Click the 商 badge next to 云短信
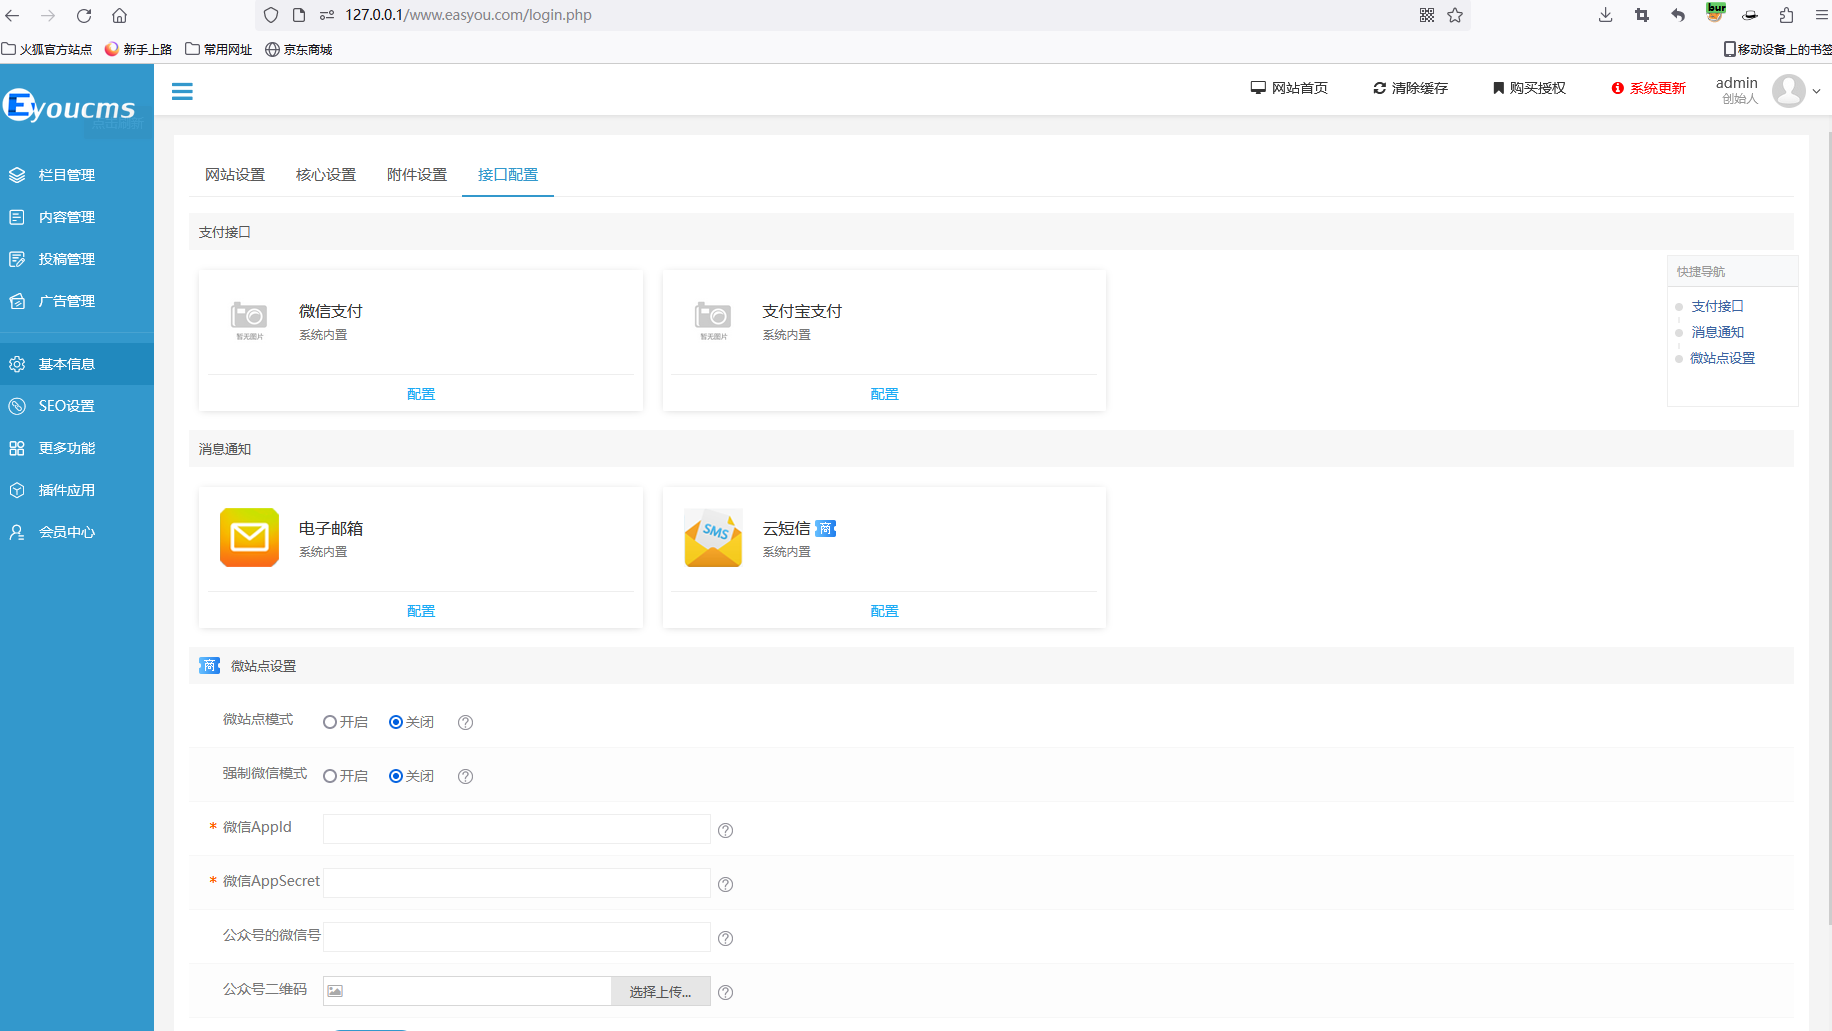 [x=825, y=528]
